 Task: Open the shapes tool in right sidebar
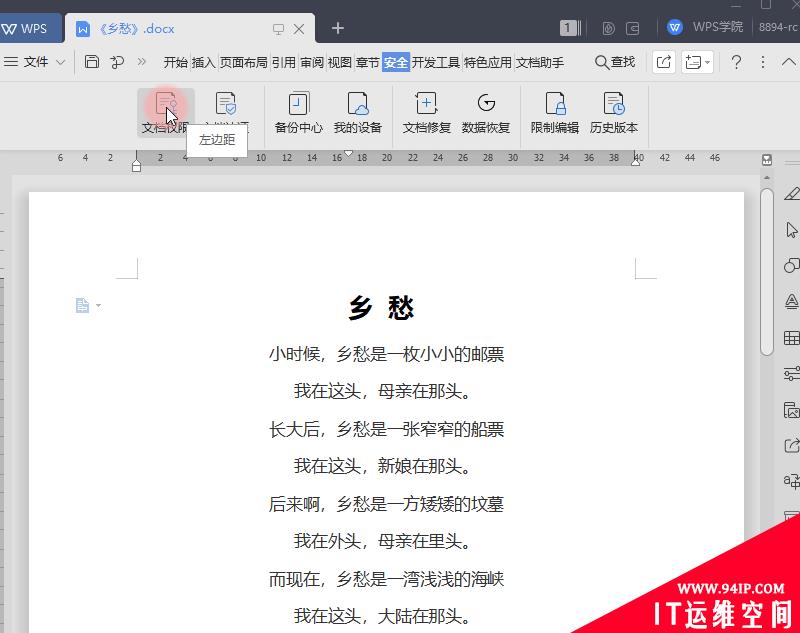(791, 266)
